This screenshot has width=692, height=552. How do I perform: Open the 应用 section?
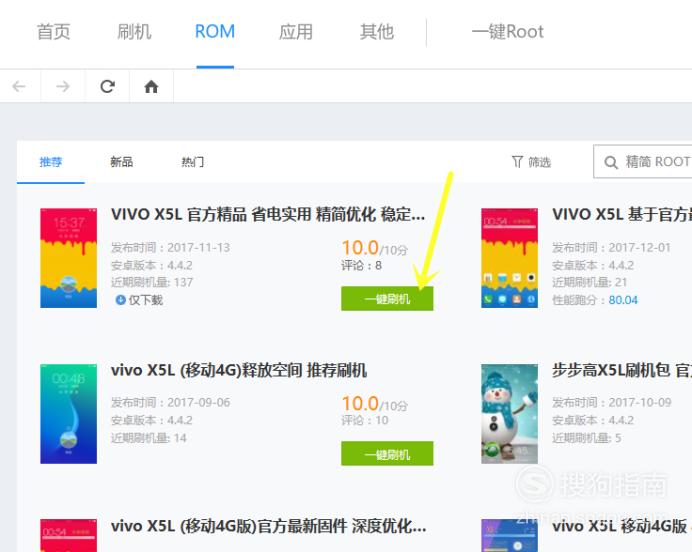(x=296, y=32)
